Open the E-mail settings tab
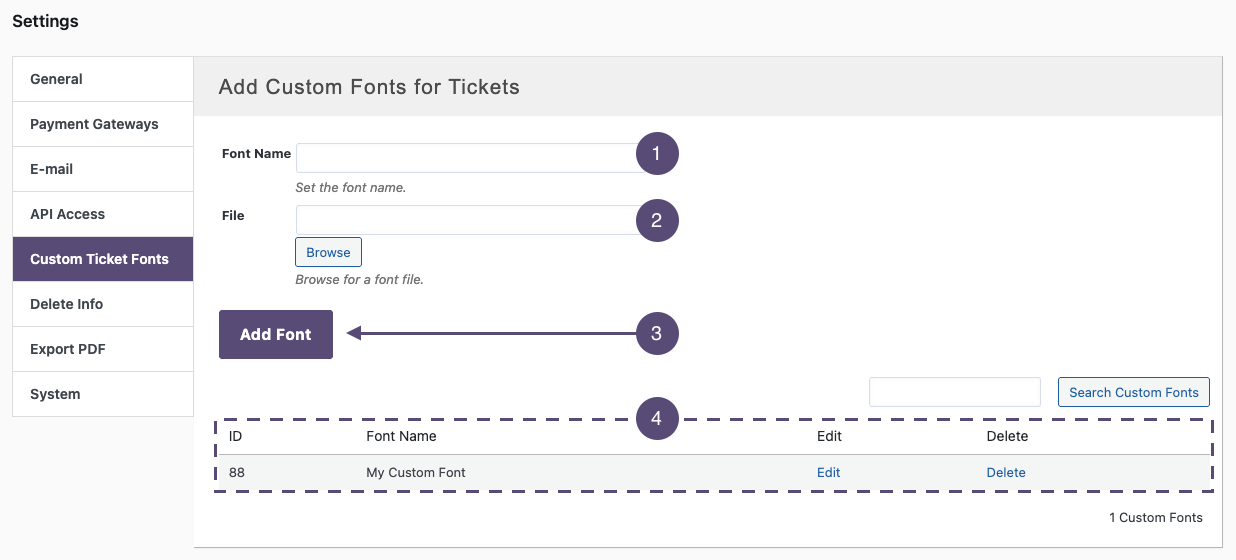 coord(102,169)
